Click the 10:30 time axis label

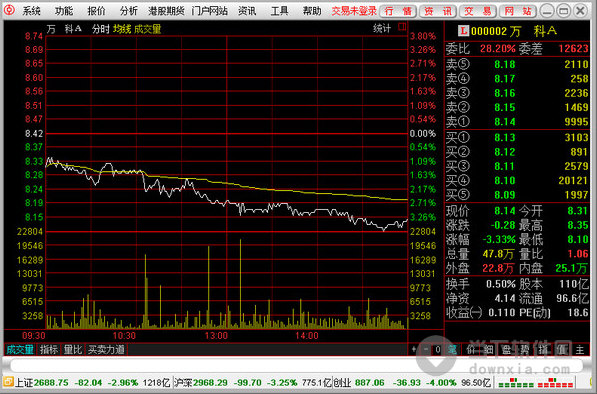[x=124, y=336]
